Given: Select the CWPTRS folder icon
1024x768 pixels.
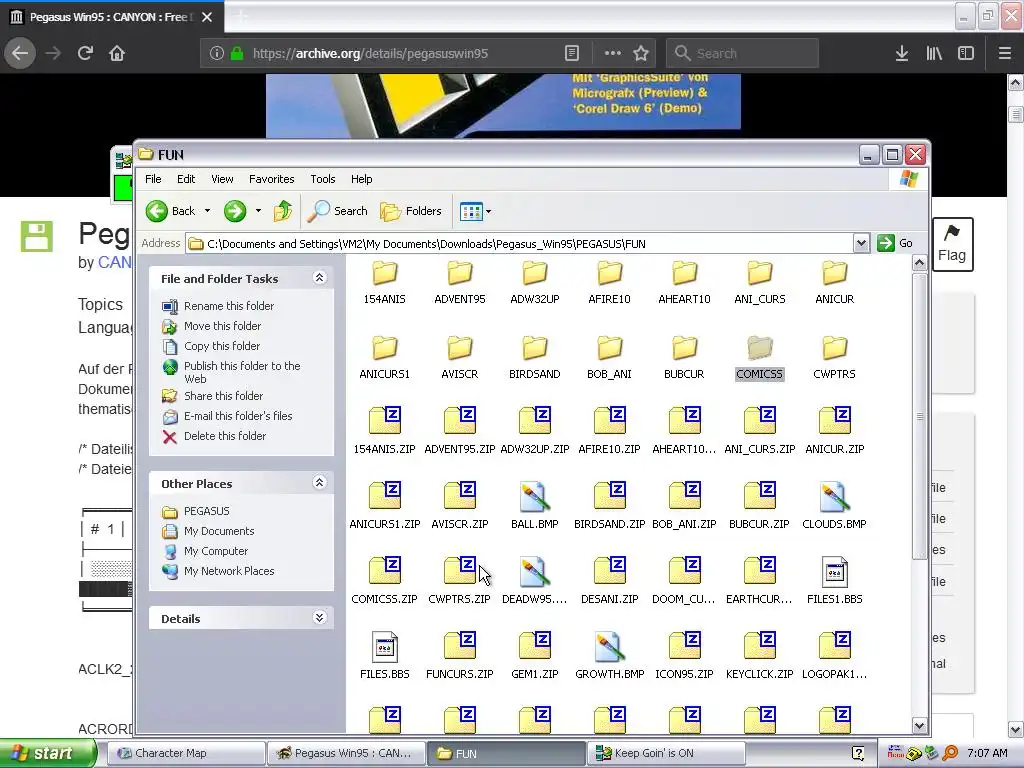Looking at the screenshot, I should click(834, 347).
